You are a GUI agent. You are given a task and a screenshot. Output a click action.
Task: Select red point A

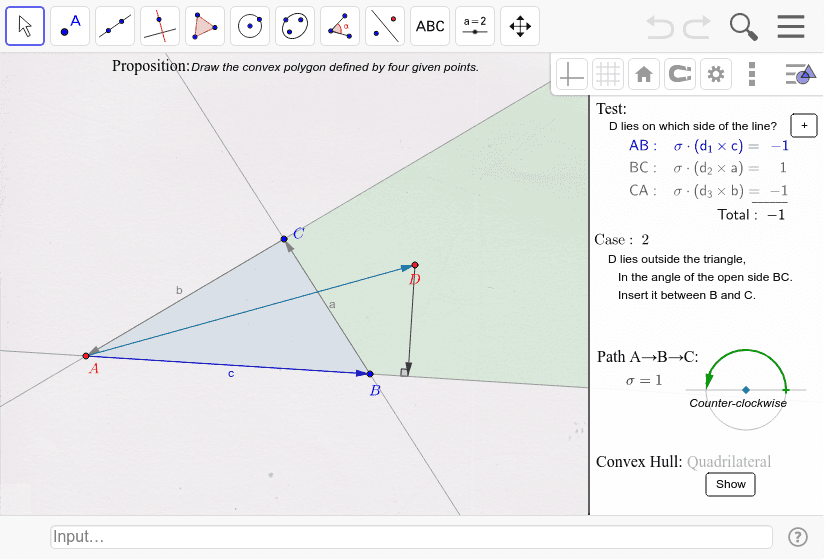(x=86, y=356)
